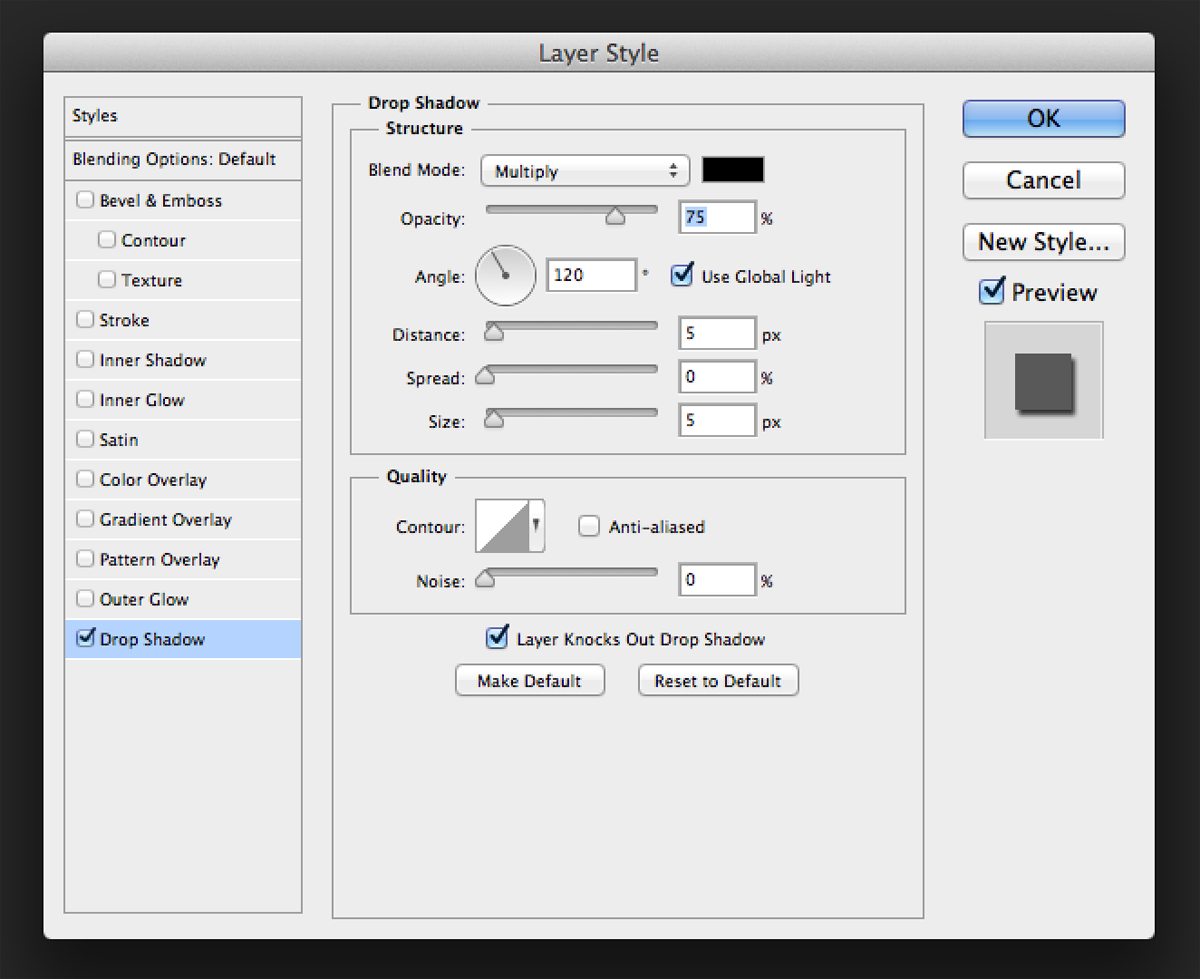Click the Noise value field
Screen dimensions: 1200x979
[x=717, y=580]
